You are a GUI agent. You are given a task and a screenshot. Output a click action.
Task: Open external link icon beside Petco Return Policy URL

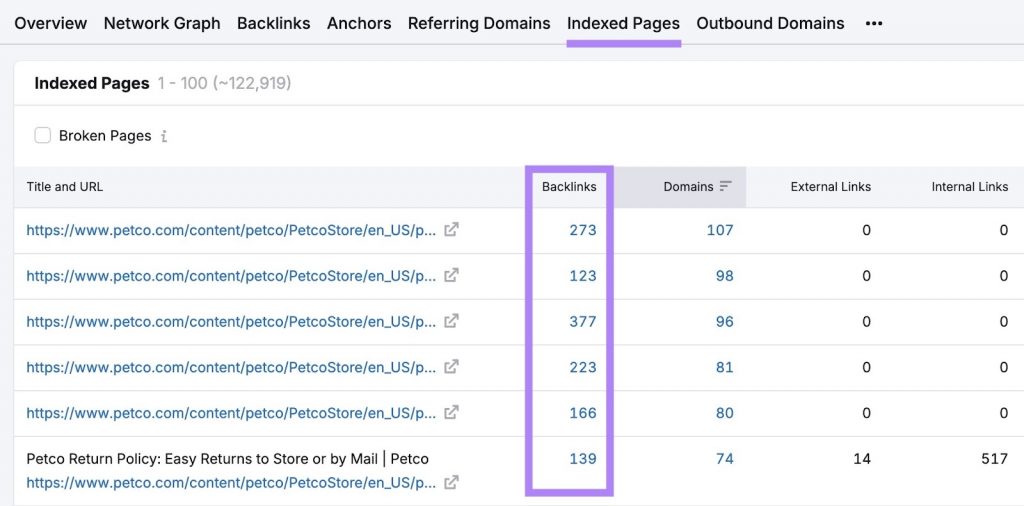pyautogui.click(x=451, y=483)
